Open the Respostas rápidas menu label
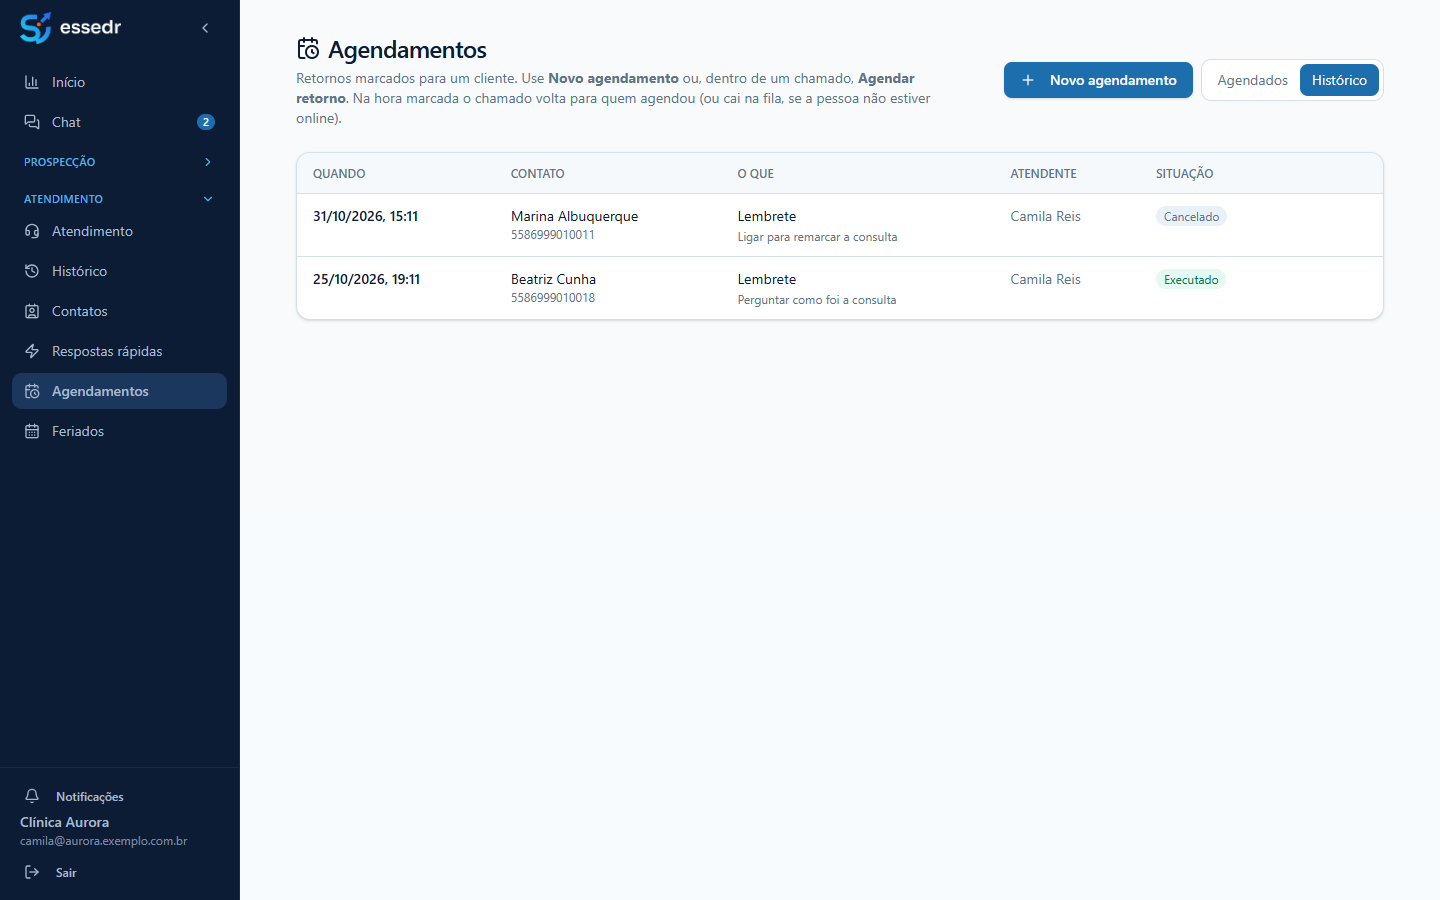The height and width of the screenshot is (900, 1440). pos(107,351)
